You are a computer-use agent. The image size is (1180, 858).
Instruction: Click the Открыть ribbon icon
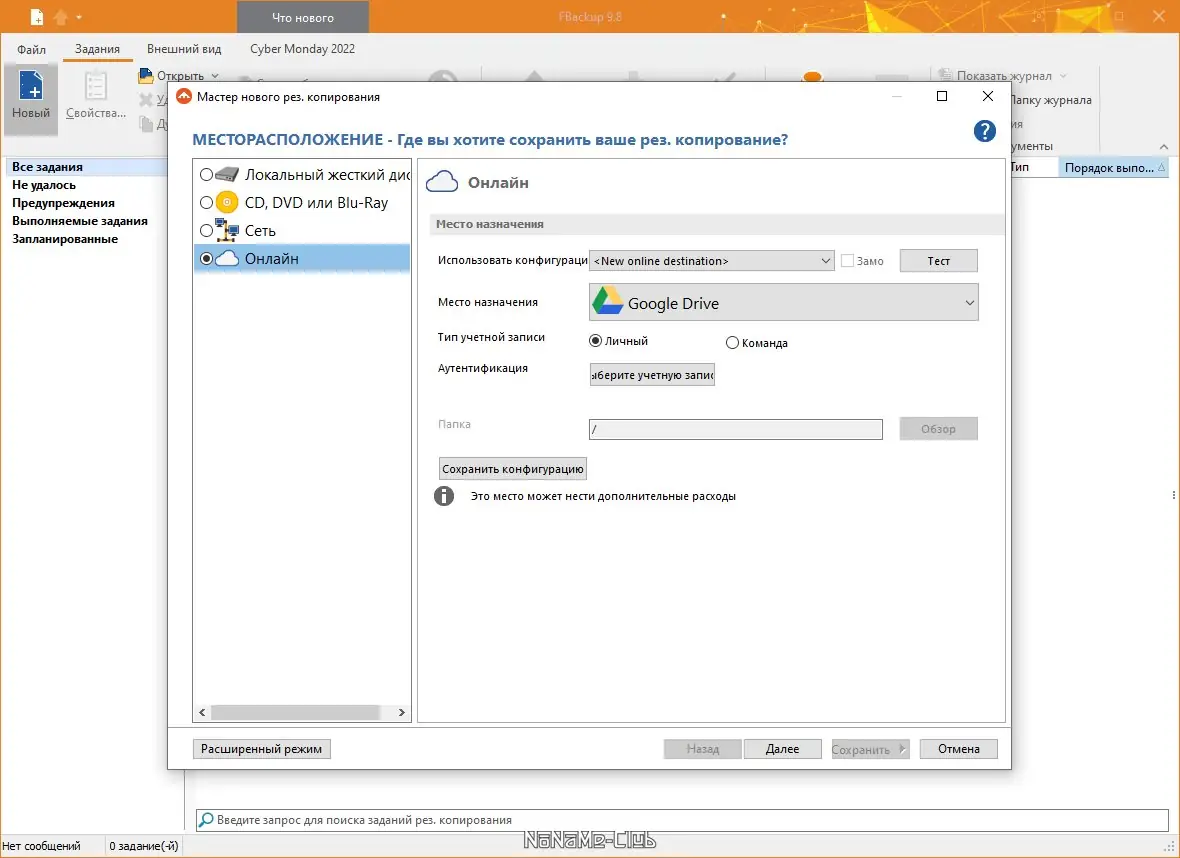coord(146,75)
